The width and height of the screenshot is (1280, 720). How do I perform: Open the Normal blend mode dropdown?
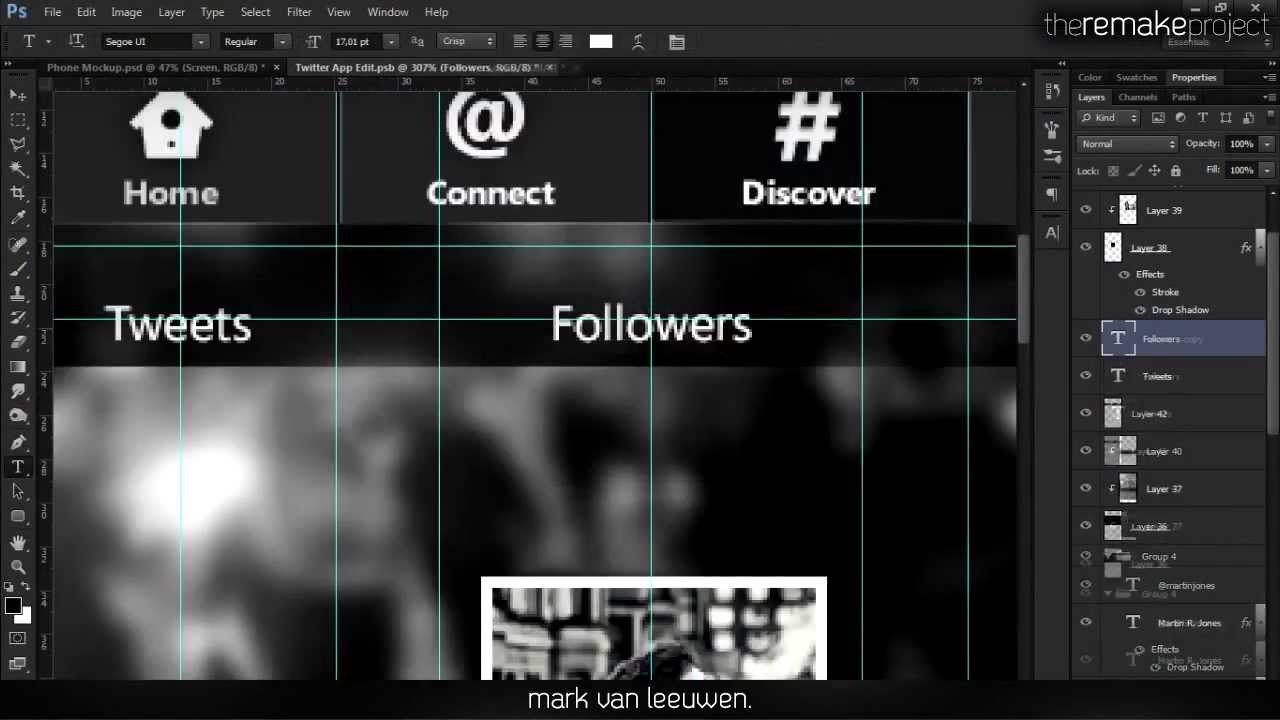tap(1128, 144)
